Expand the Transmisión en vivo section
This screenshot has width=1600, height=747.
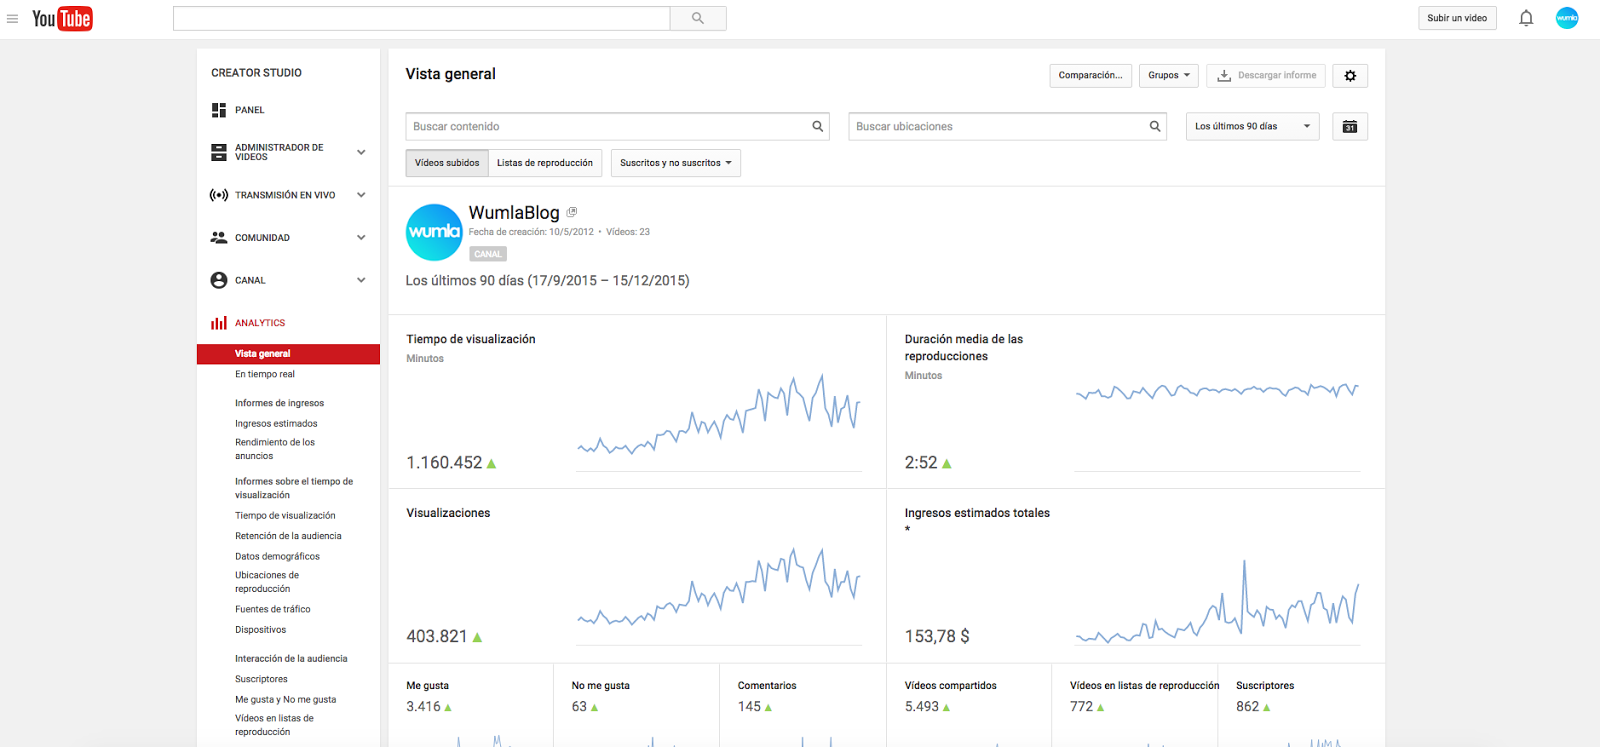(361, 195)
